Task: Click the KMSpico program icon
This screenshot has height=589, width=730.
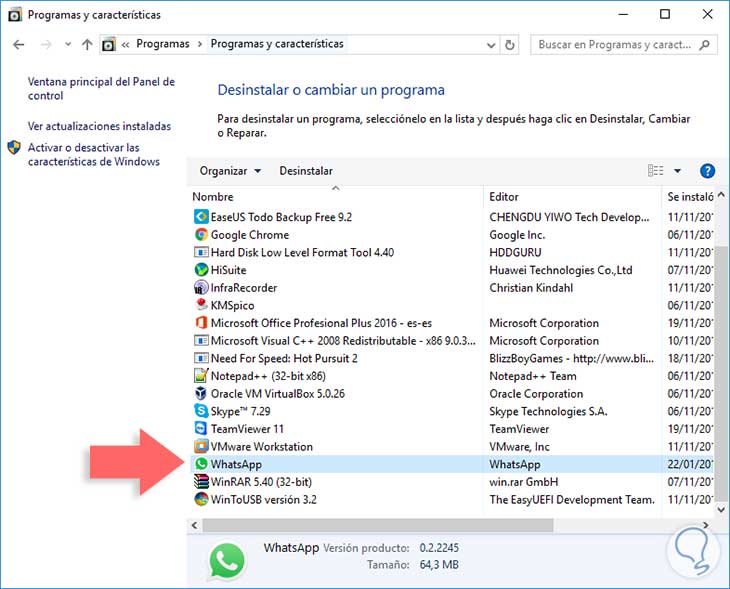Action: tap(201, 305)
